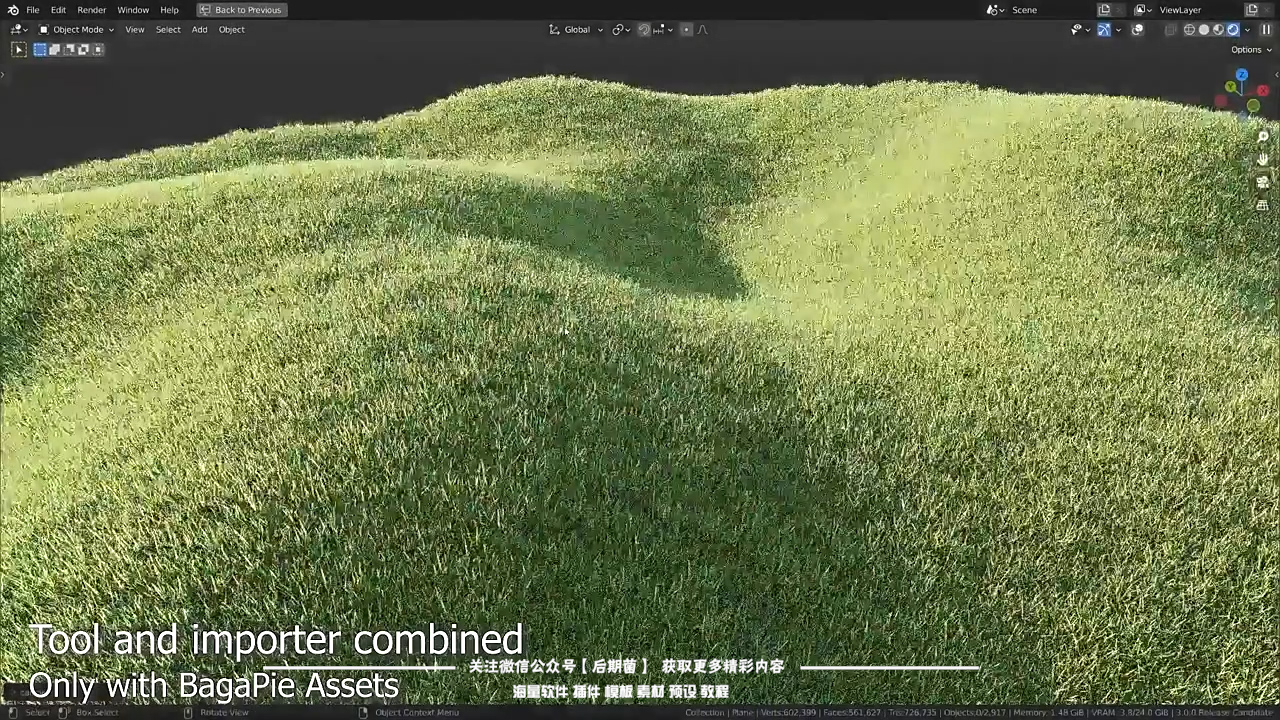Viewport: 1280px width, 720px height.
Task: Pause the viewport render preview
Action: pos(1266,30)
